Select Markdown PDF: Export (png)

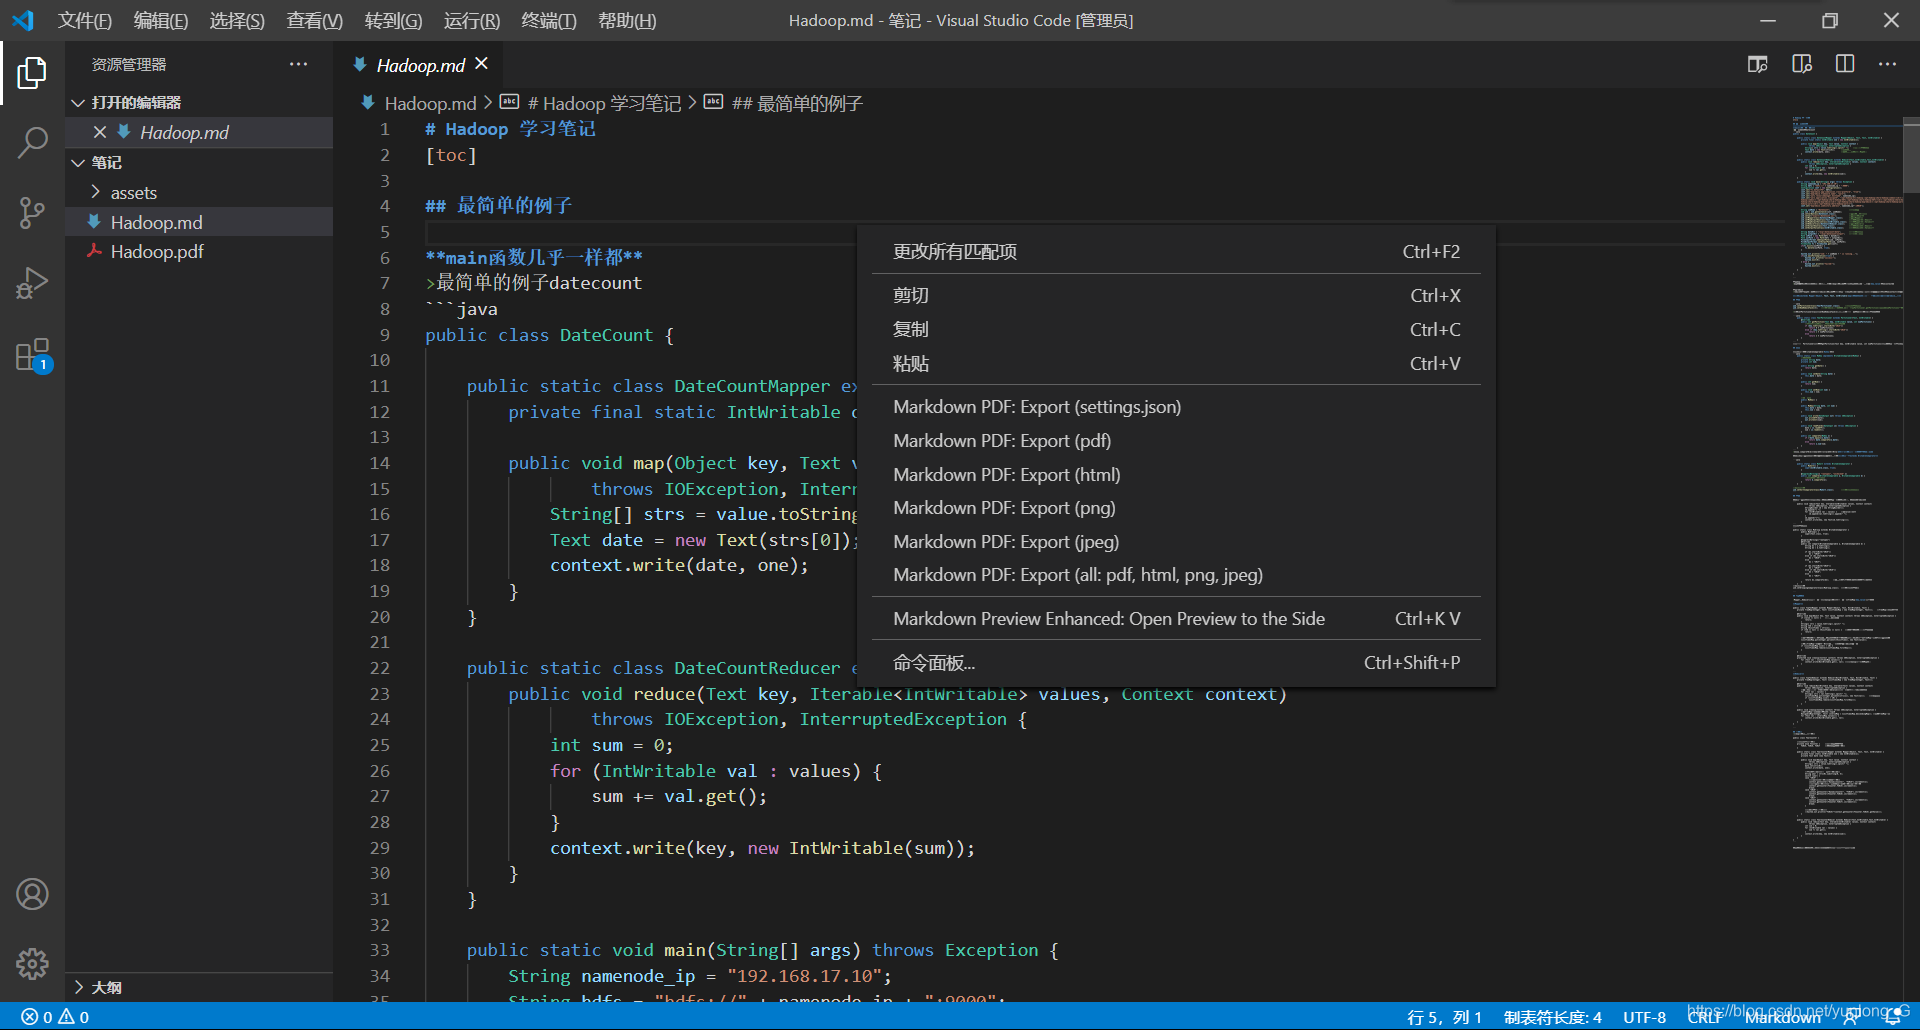[1176, 508]
